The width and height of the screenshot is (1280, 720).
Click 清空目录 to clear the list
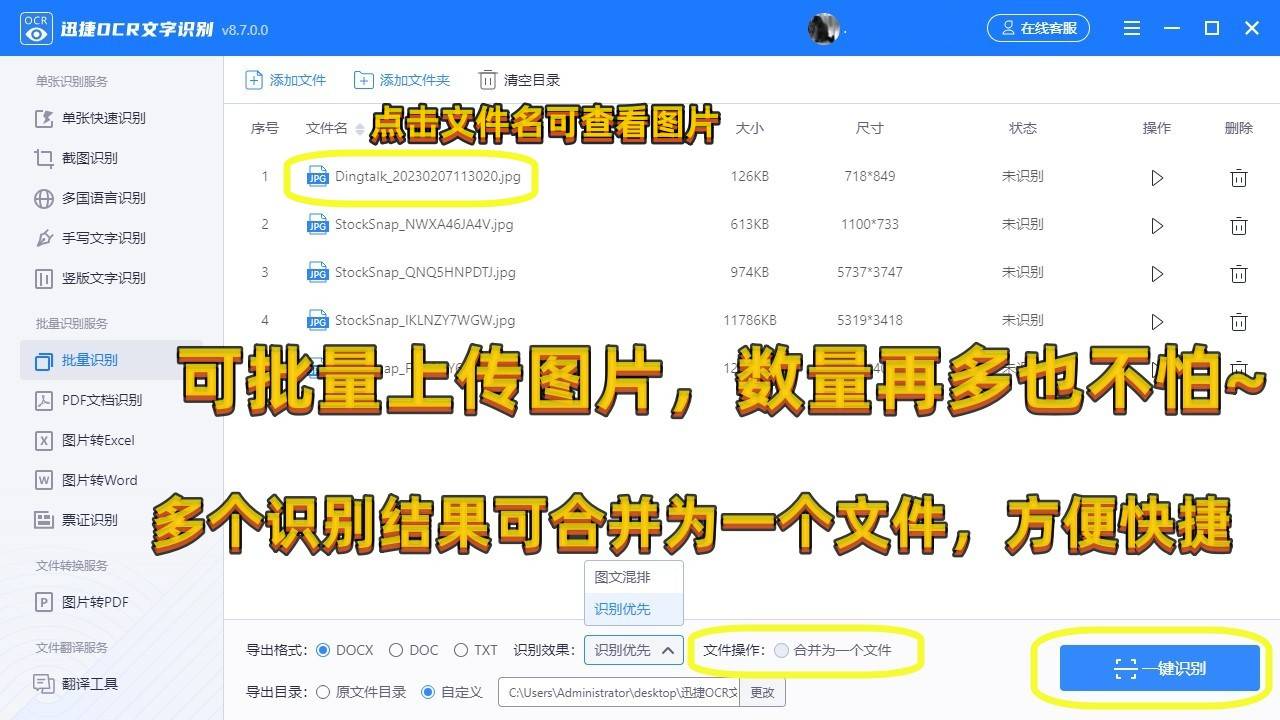pos(519,80)
